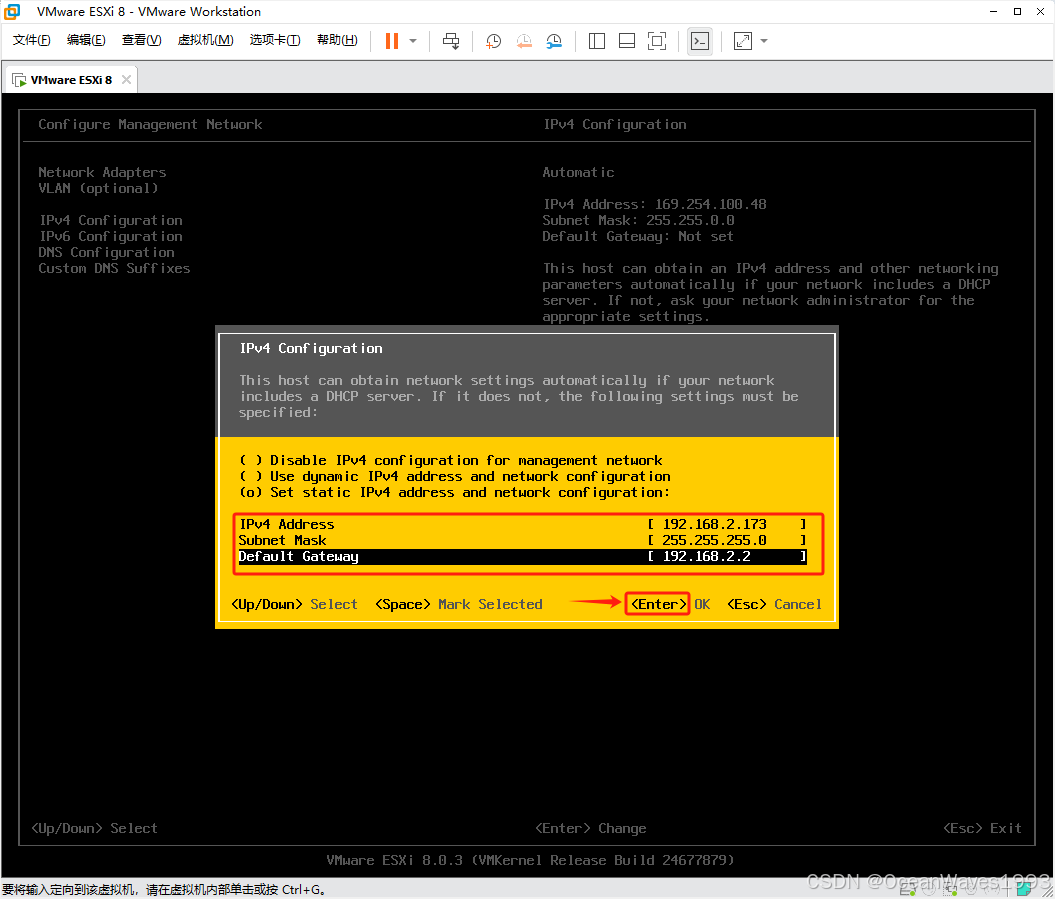Toggle the thumbnail bar view

point(627,41)
